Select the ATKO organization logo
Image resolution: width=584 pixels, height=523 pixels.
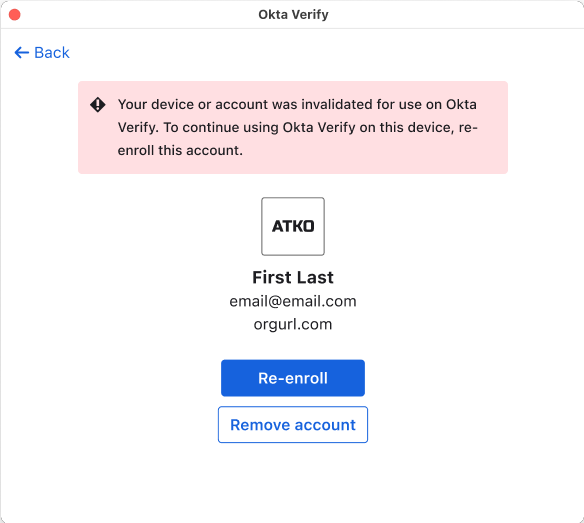click(293, 226)
